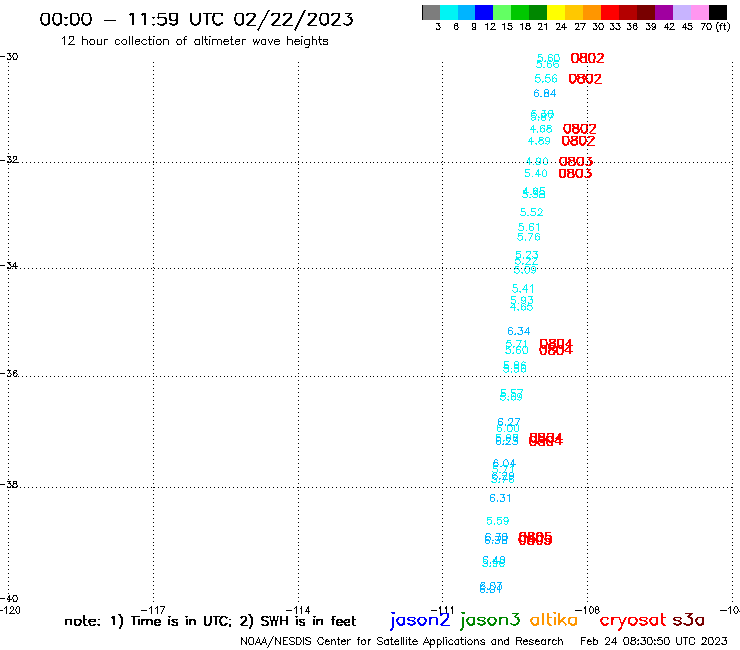Select the black legend color swatch
Screen dimensions: 740x650
pyautogui.click(x=718, y=12)
